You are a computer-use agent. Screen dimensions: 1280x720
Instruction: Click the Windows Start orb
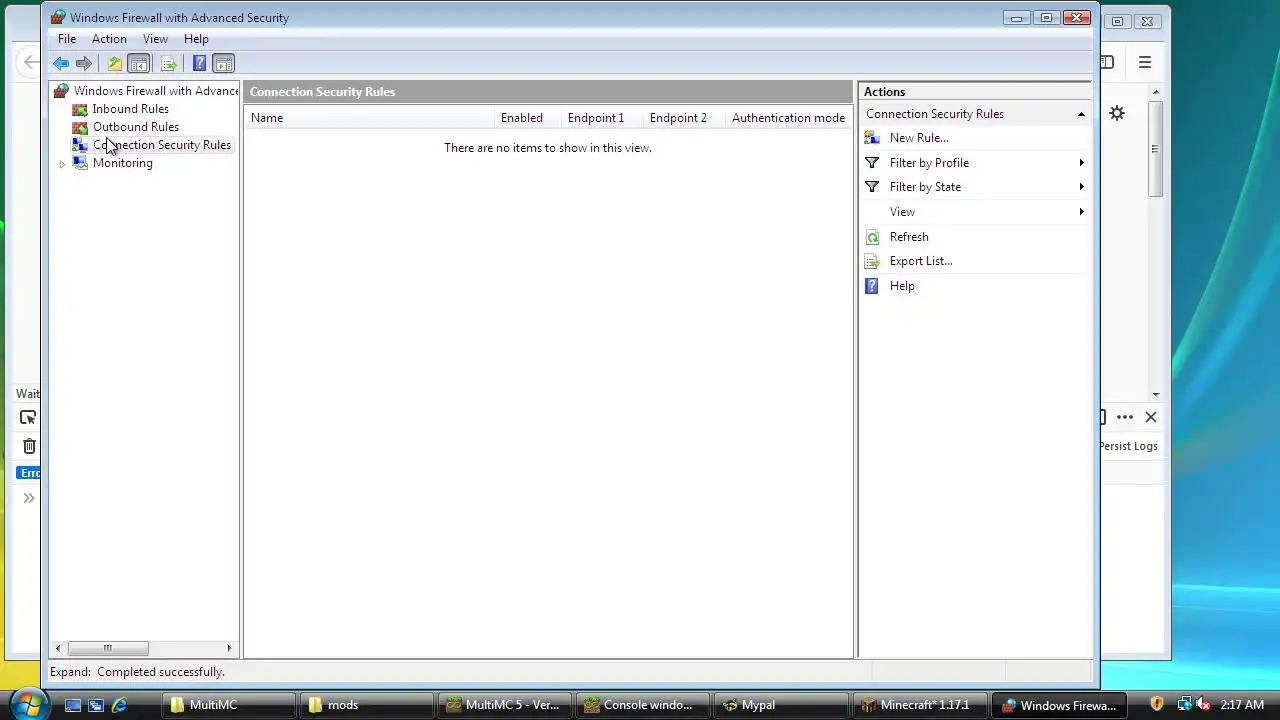pyautogui.click(x=27, y=703)
